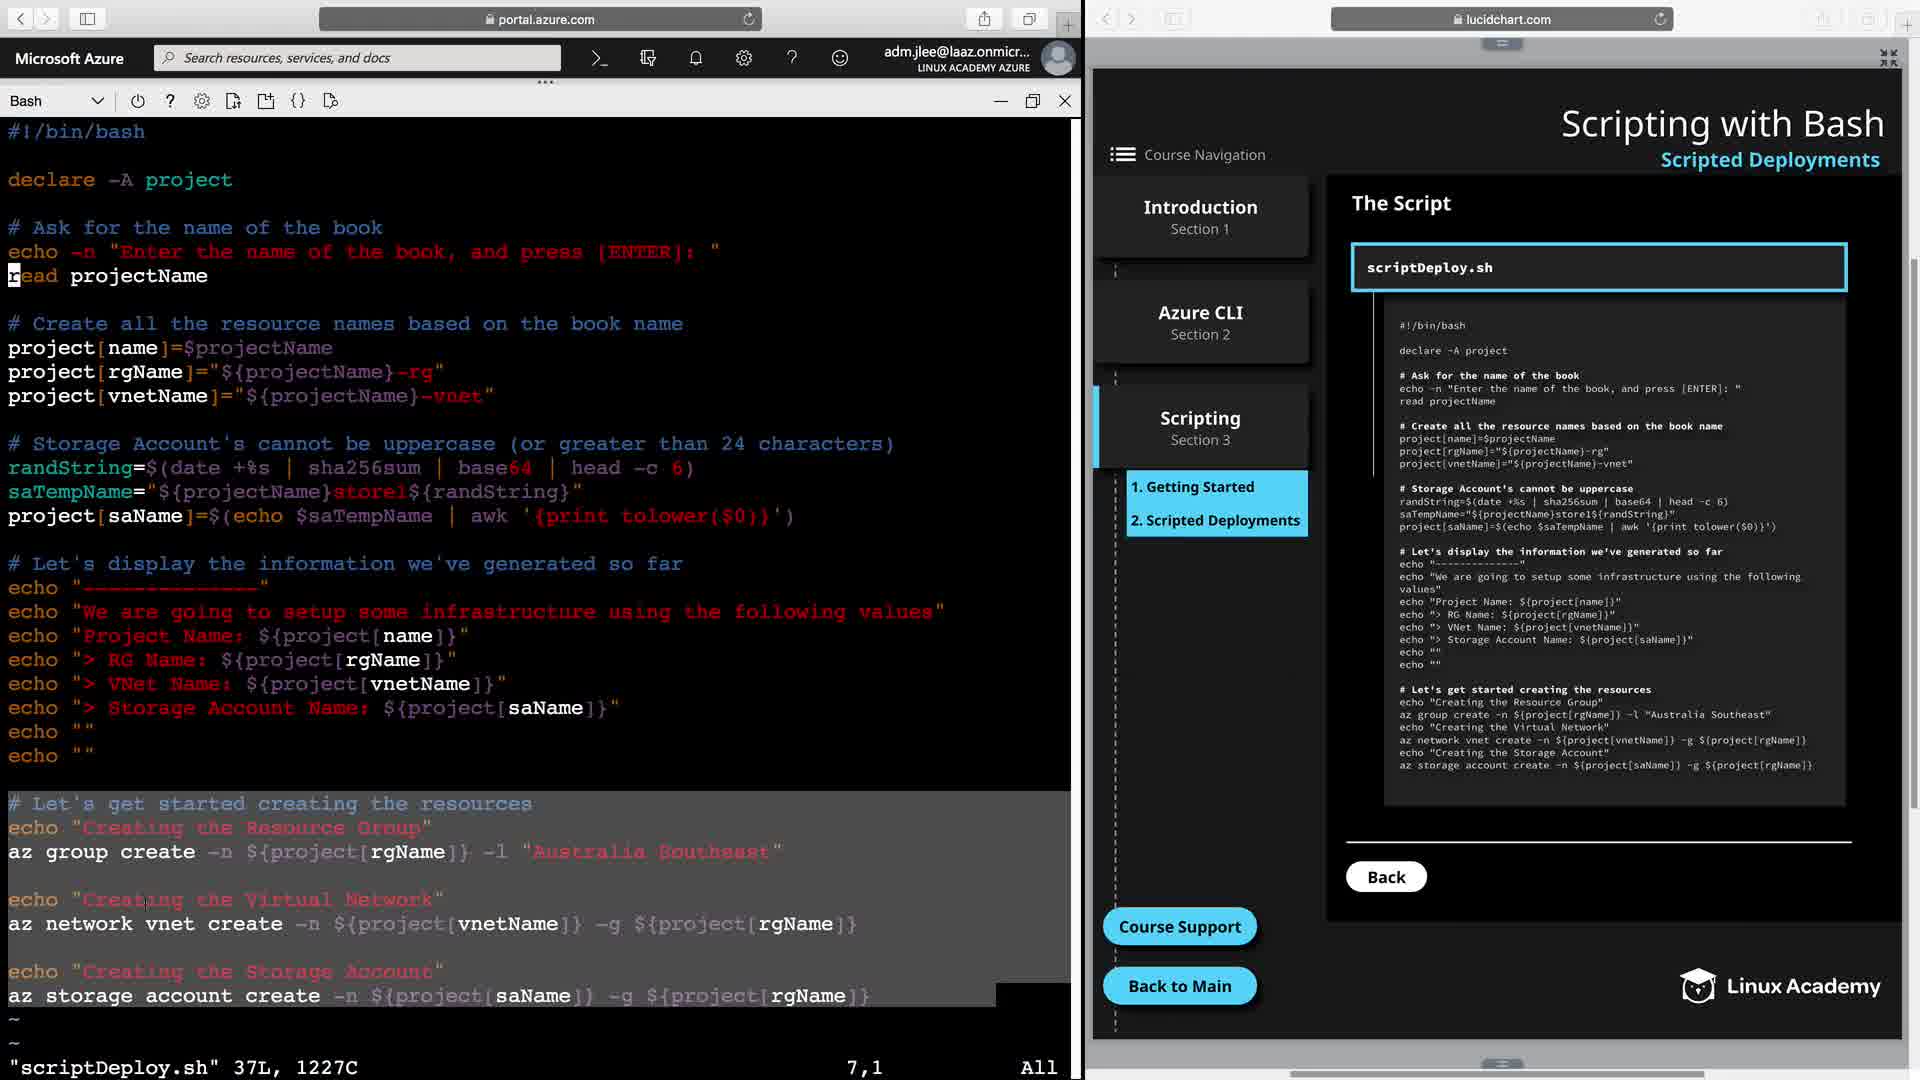The image size is (1920, 1080).
Task: Toggle the Course Navigation hamburger menu
Action: coord(1123,155)
